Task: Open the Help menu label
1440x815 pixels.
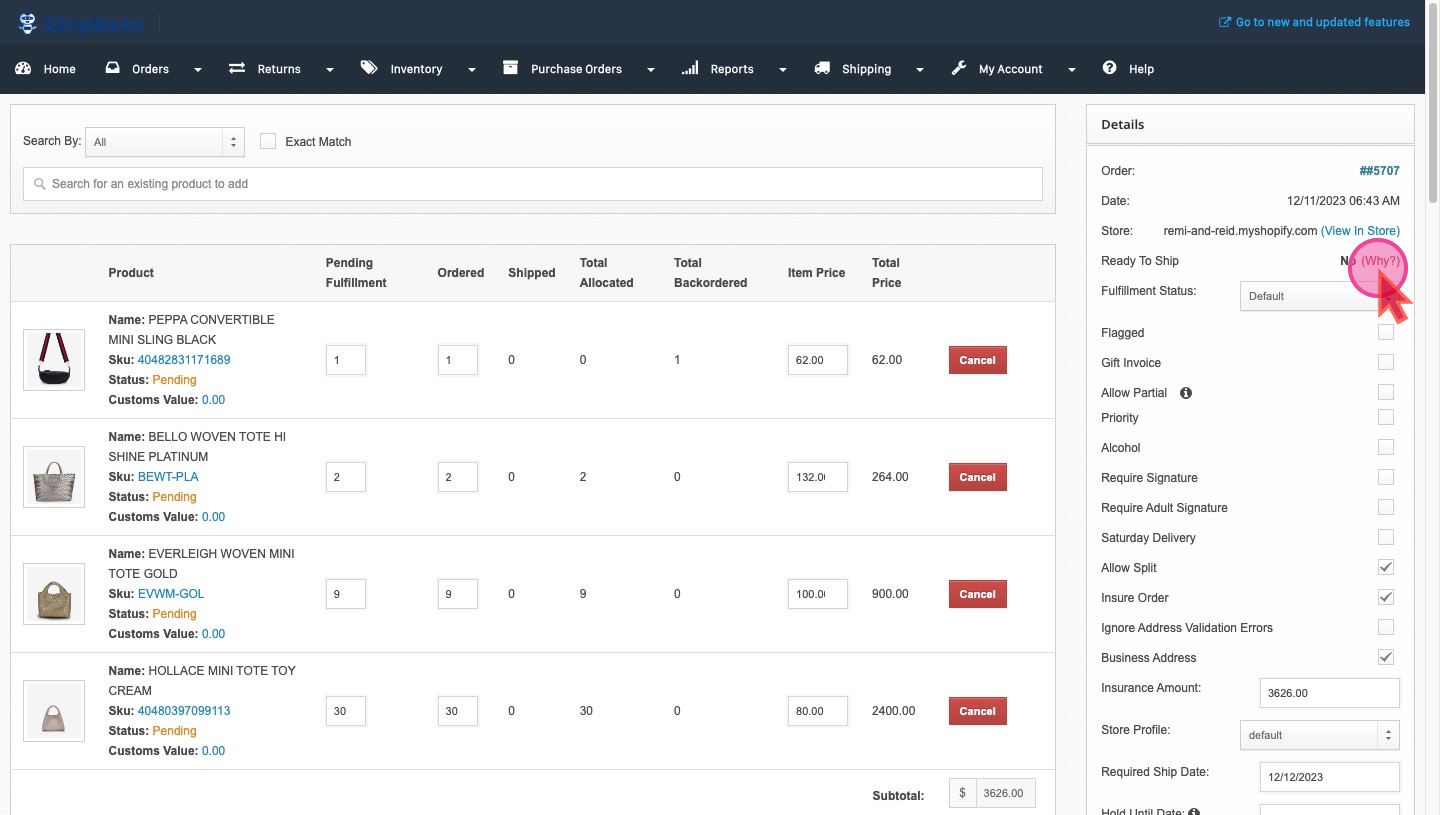Action: click(1141, 69)
